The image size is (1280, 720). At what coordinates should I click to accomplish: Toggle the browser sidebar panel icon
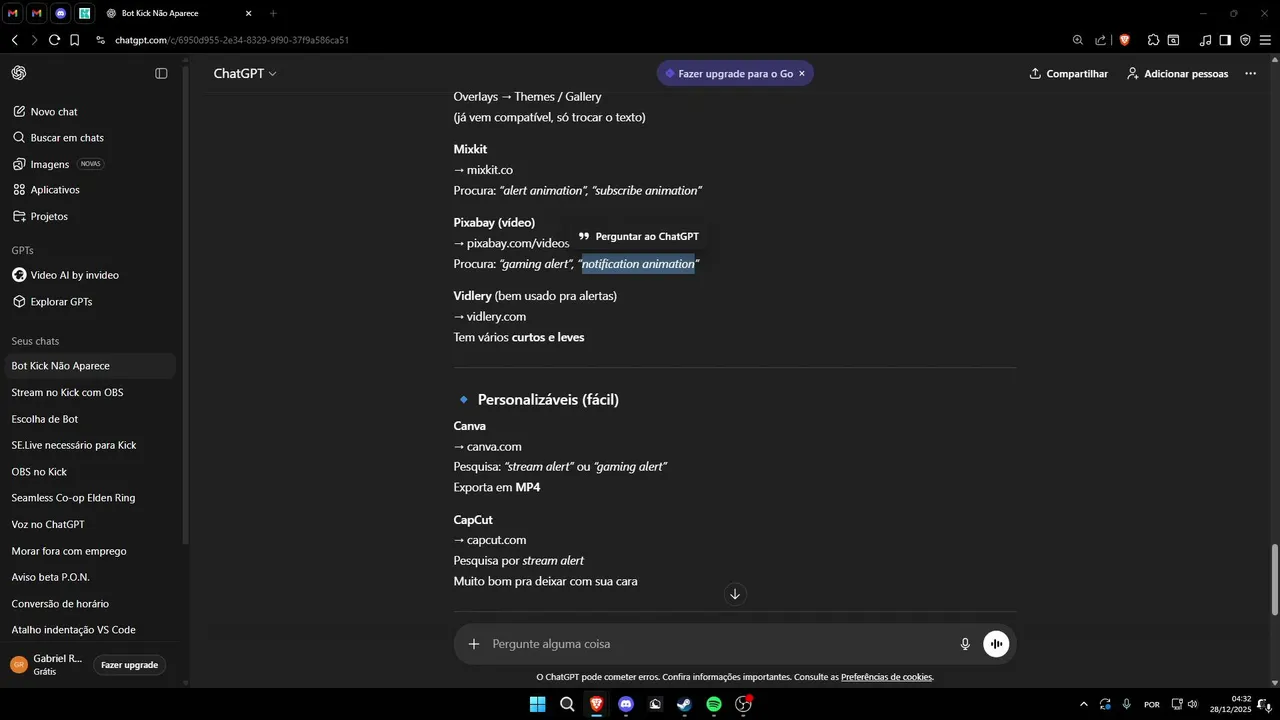(1225, 40)
